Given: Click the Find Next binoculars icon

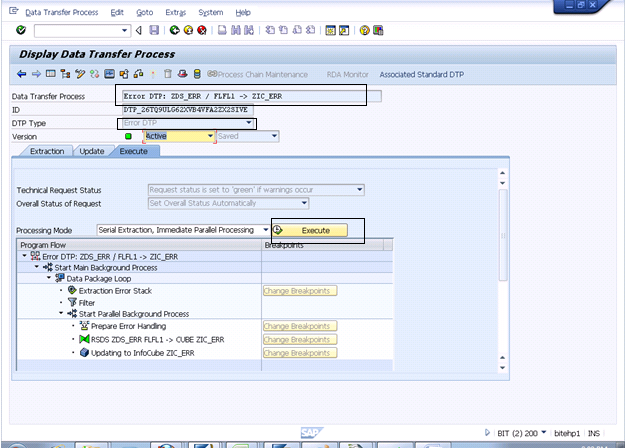Looking at the screenshot, I should point(249,30).
